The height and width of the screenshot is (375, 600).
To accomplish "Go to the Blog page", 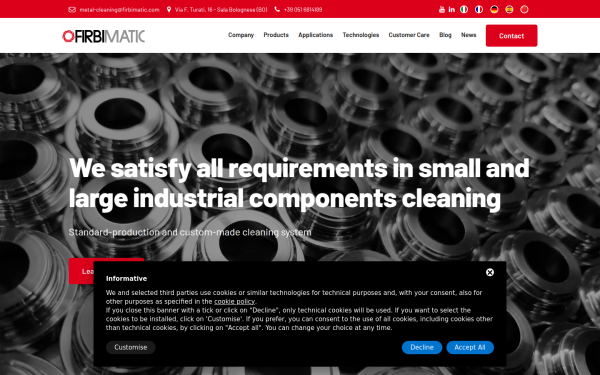I will point(445,35).
